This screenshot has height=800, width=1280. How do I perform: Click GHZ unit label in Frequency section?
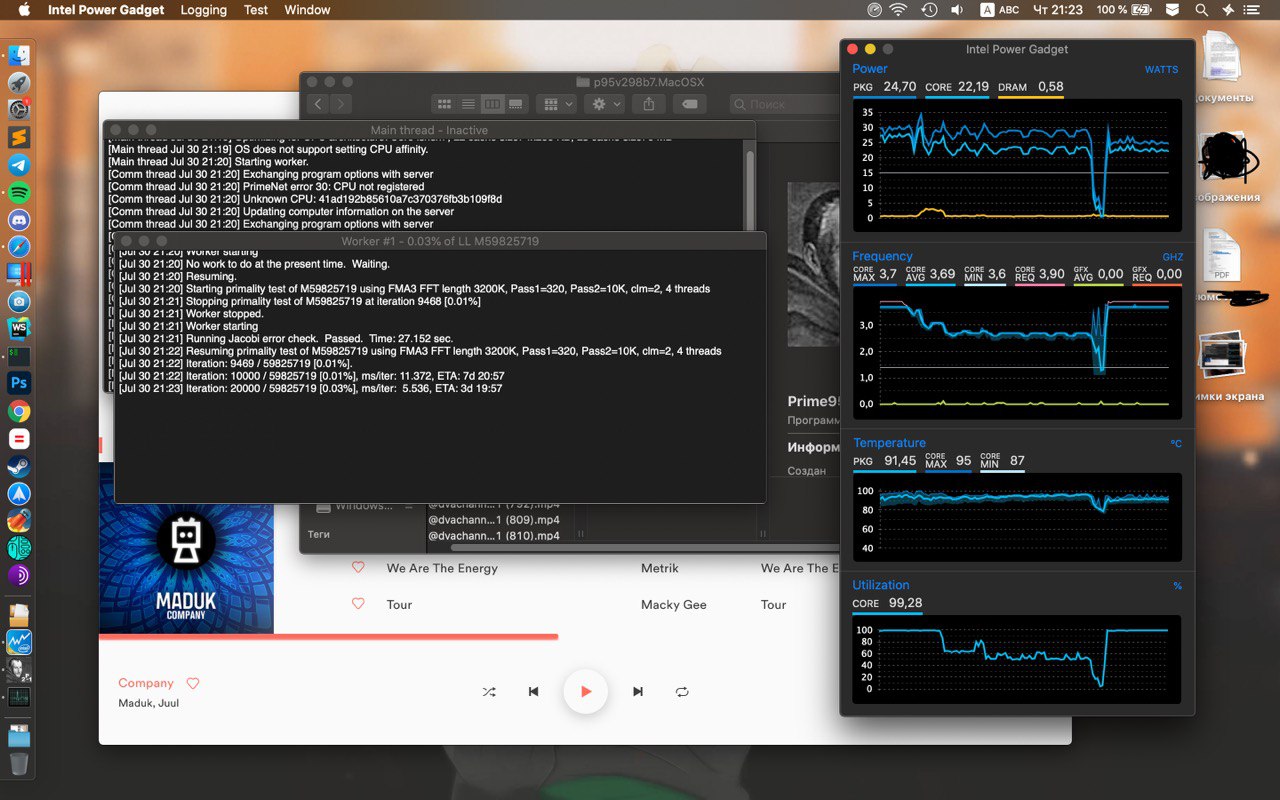(x=1172, y=257)
